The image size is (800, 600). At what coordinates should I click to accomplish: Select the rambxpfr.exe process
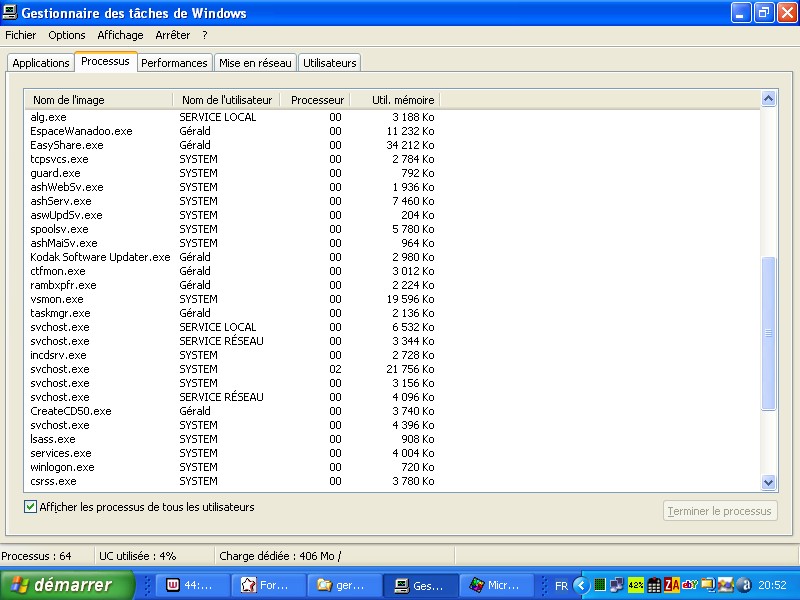(232, 285)
